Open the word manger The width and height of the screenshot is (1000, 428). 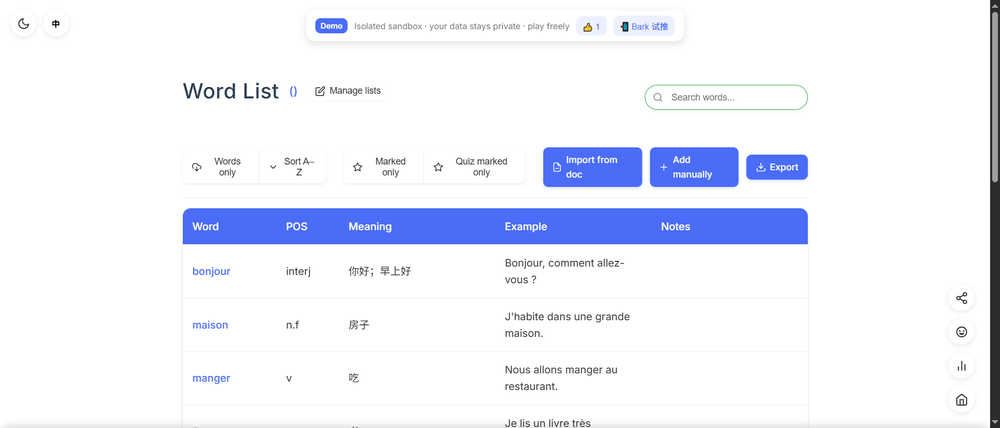tap(211, 378)
